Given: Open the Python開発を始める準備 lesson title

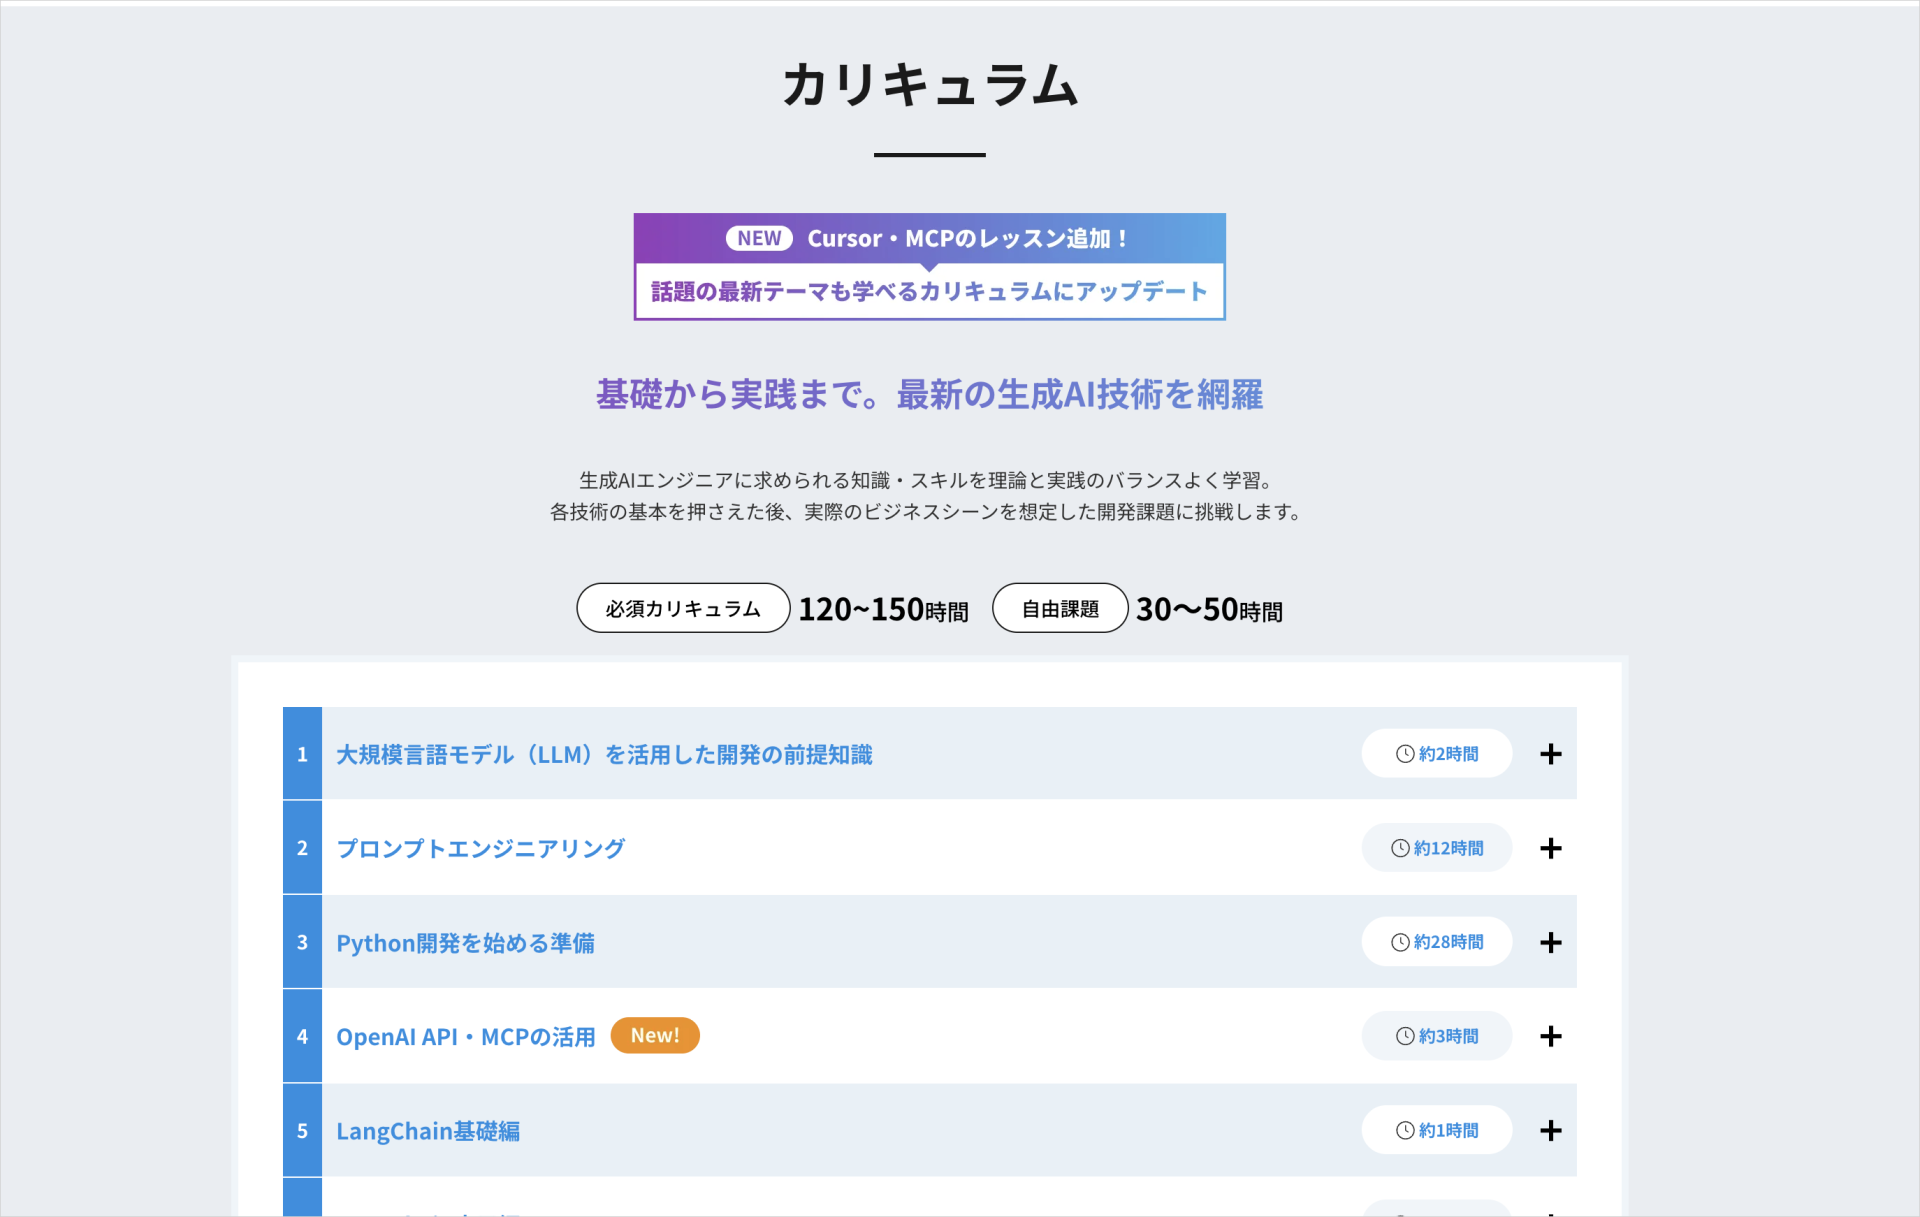Looking at the screenshot, I should click(465, 943).
